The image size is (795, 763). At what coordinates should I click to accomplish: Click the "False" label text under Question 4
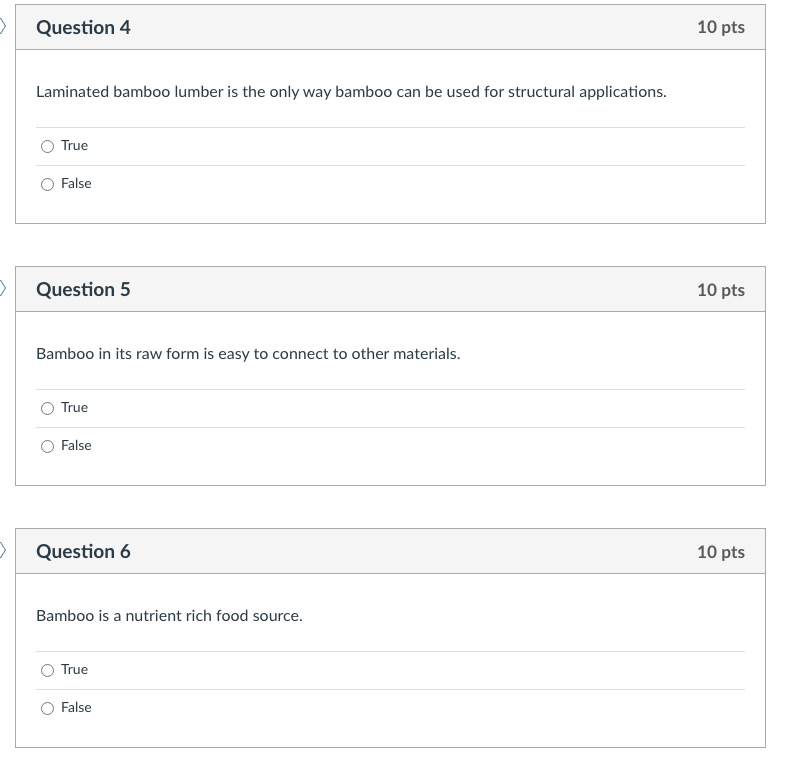click(76, 184)
